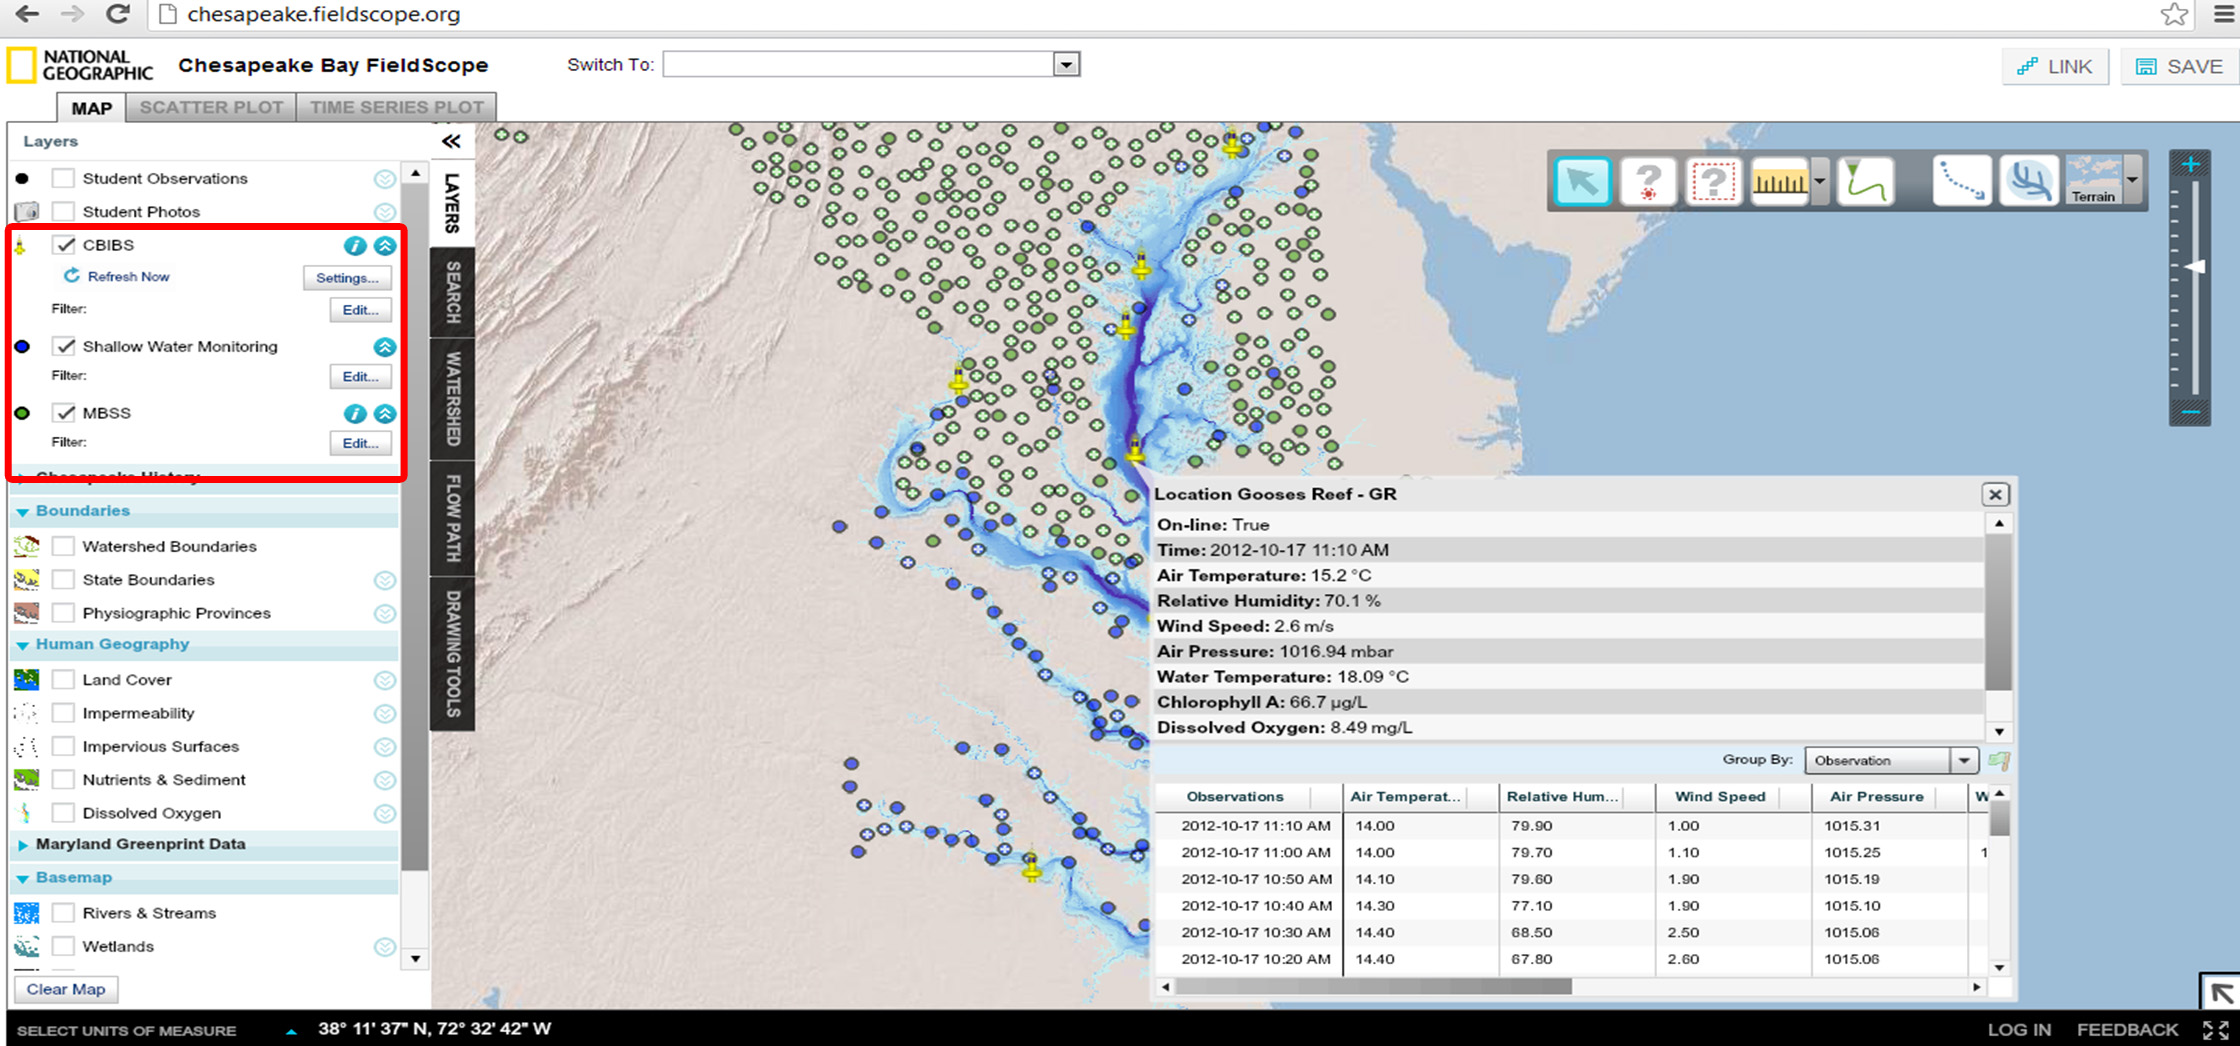Click the blue watershed tool icon
This screenshot has height=1046, width=2240.
coord(2028,182)
